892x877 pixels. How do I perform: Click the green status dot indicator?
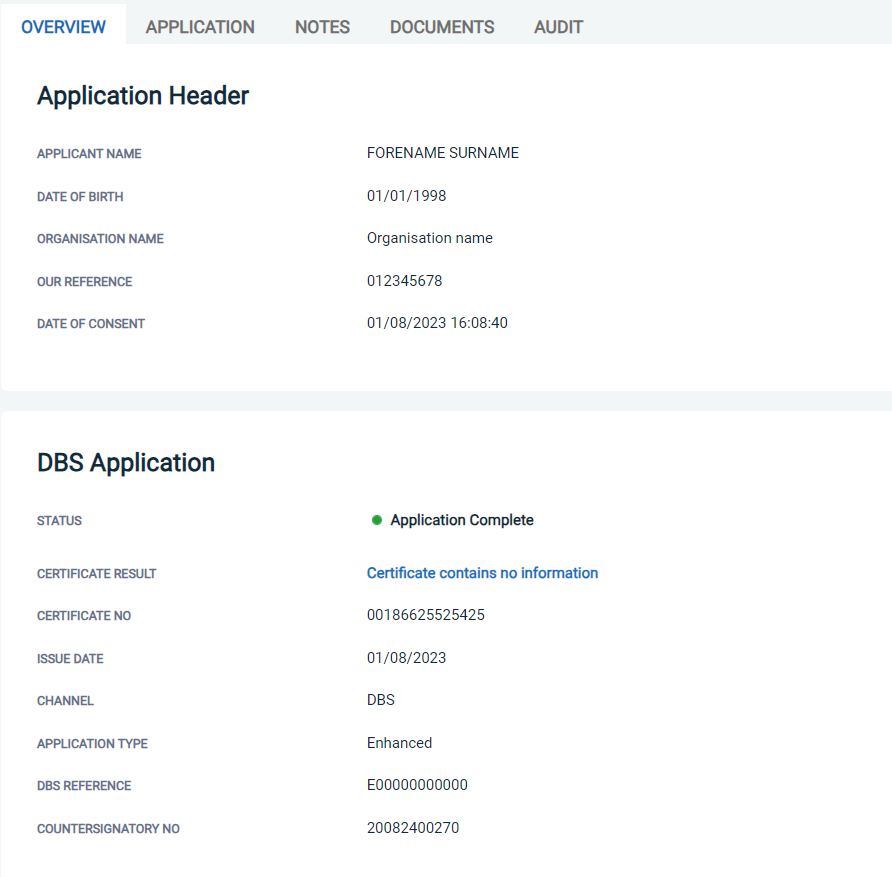[x=377, y=520]
